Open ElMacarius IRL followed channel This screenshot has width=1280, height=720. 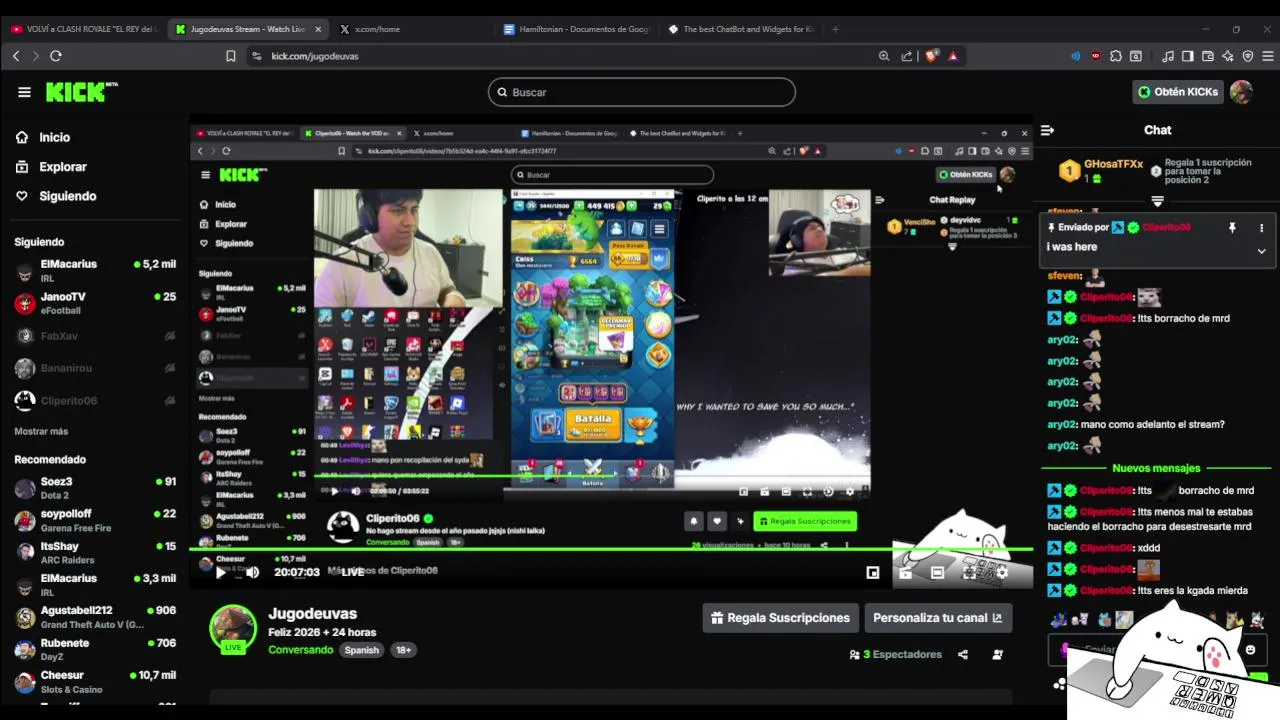[95, 271]
